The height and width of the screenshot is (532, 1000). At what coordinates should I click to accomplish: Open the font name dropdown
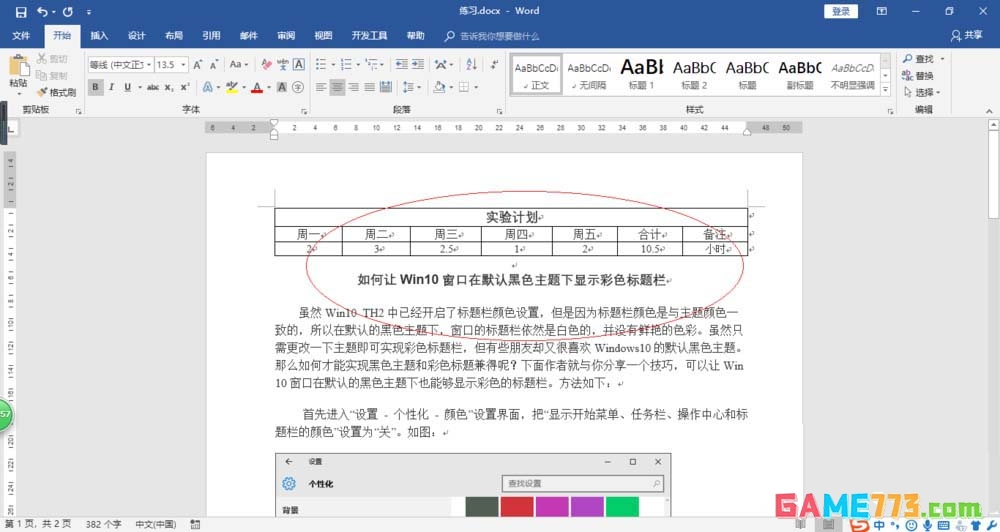tap(149, 64)
